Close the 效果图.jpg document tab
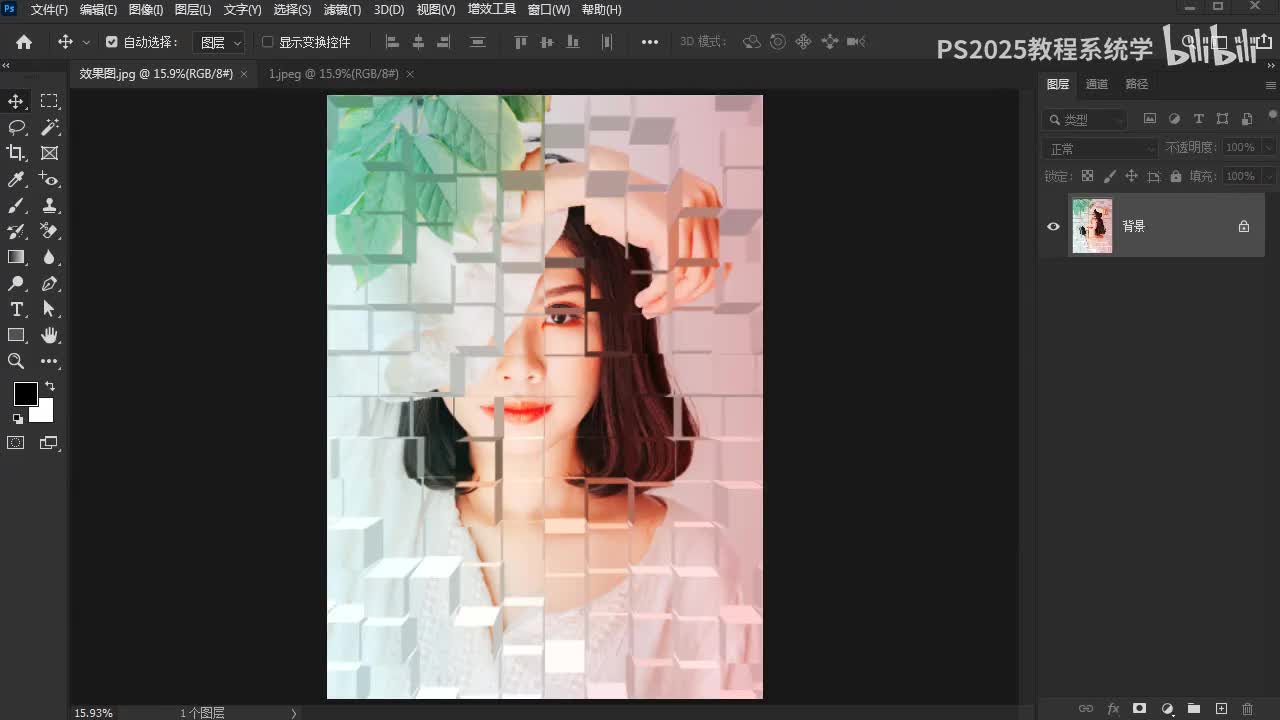Image resolution: width=1280 pixels, height=720 pixels. coord(244,74)
